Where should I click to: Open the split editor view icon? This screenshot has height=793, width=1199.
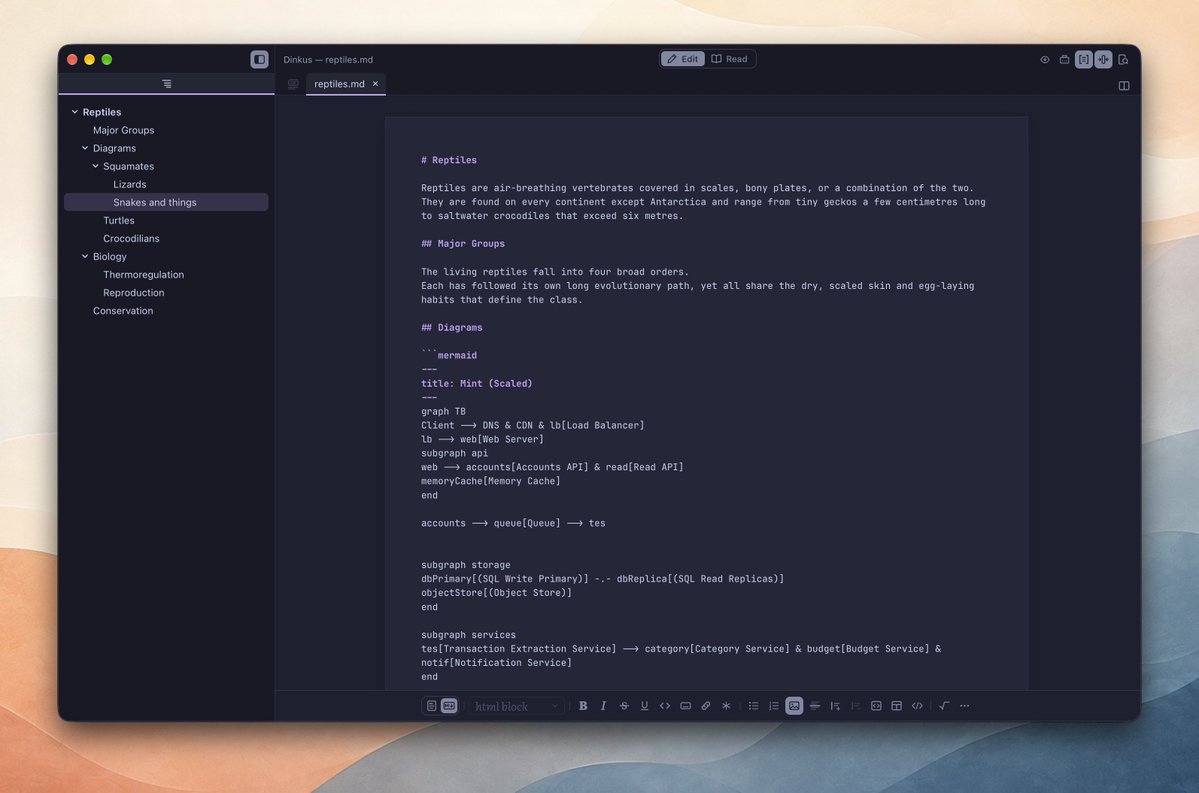click(x=1123, y=86)
